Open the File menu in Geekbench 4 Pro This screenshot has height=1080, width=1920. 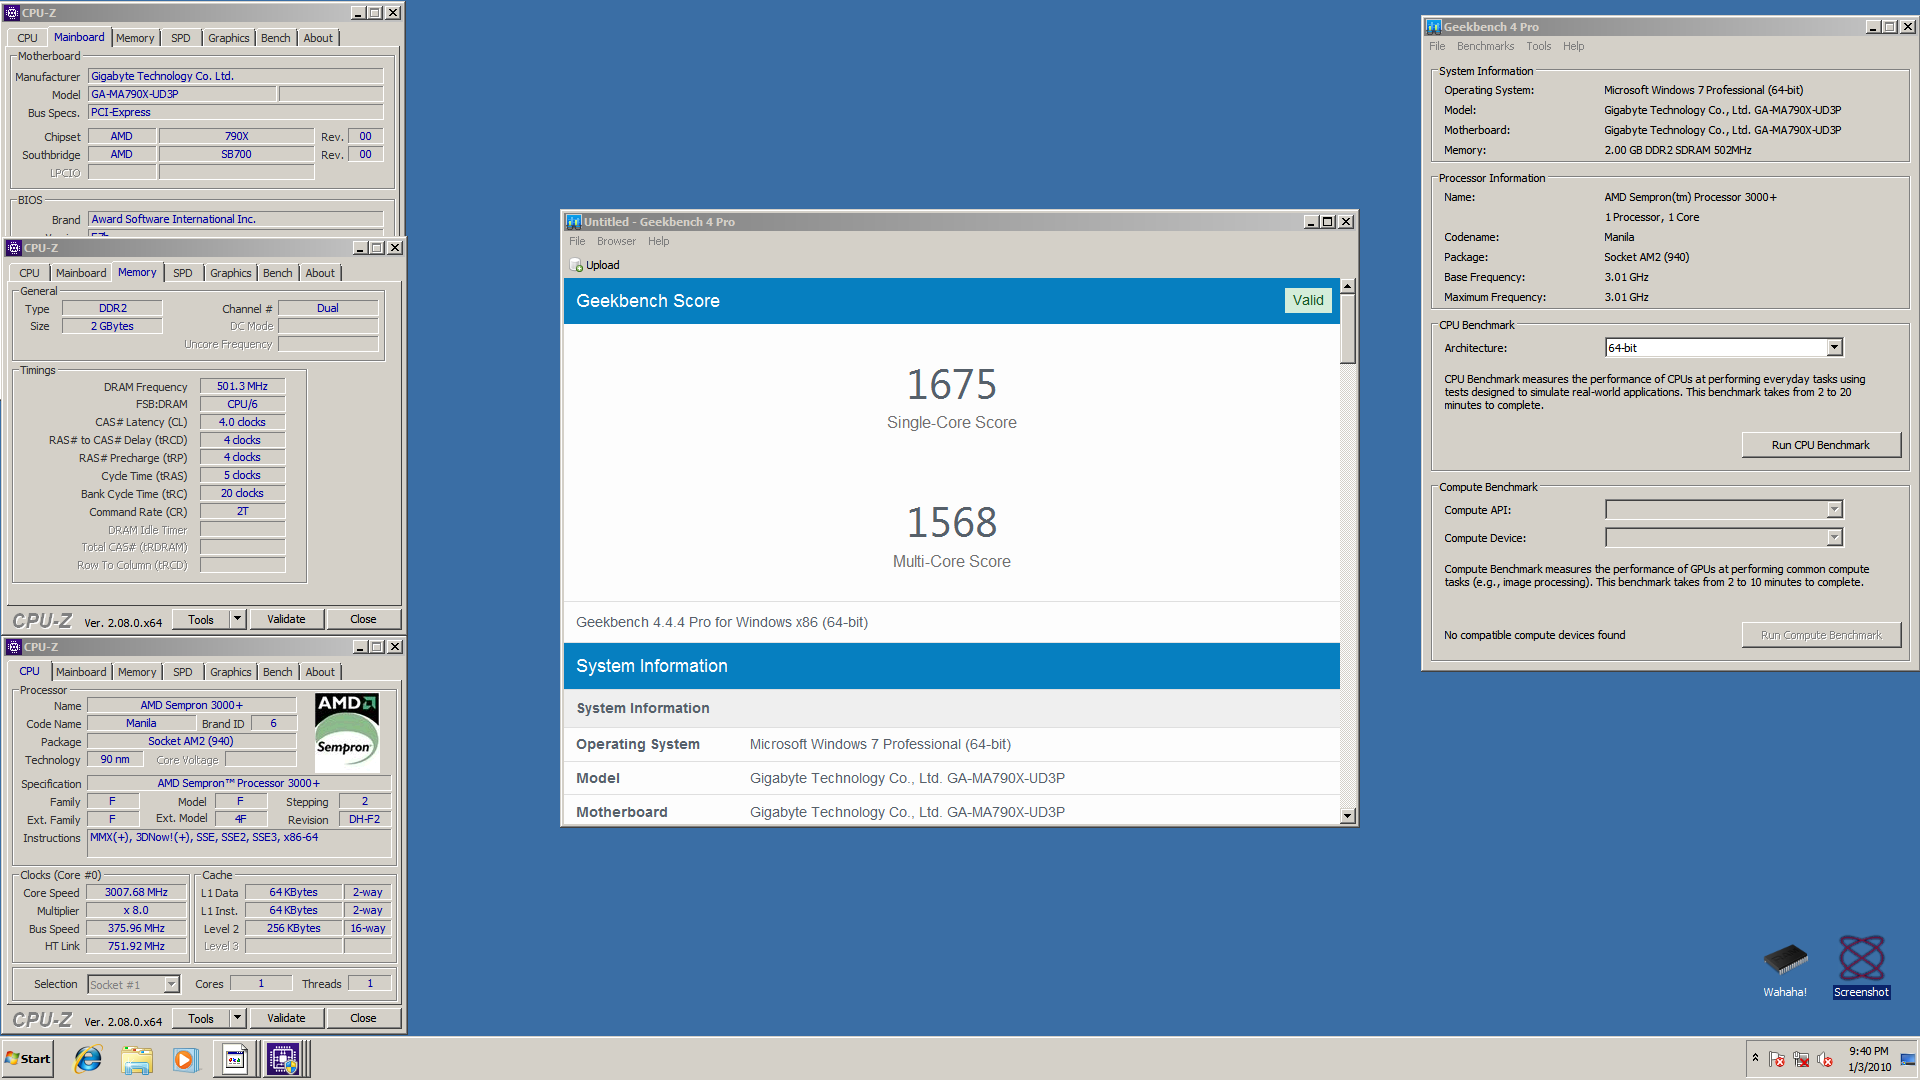click(1437, 46)
